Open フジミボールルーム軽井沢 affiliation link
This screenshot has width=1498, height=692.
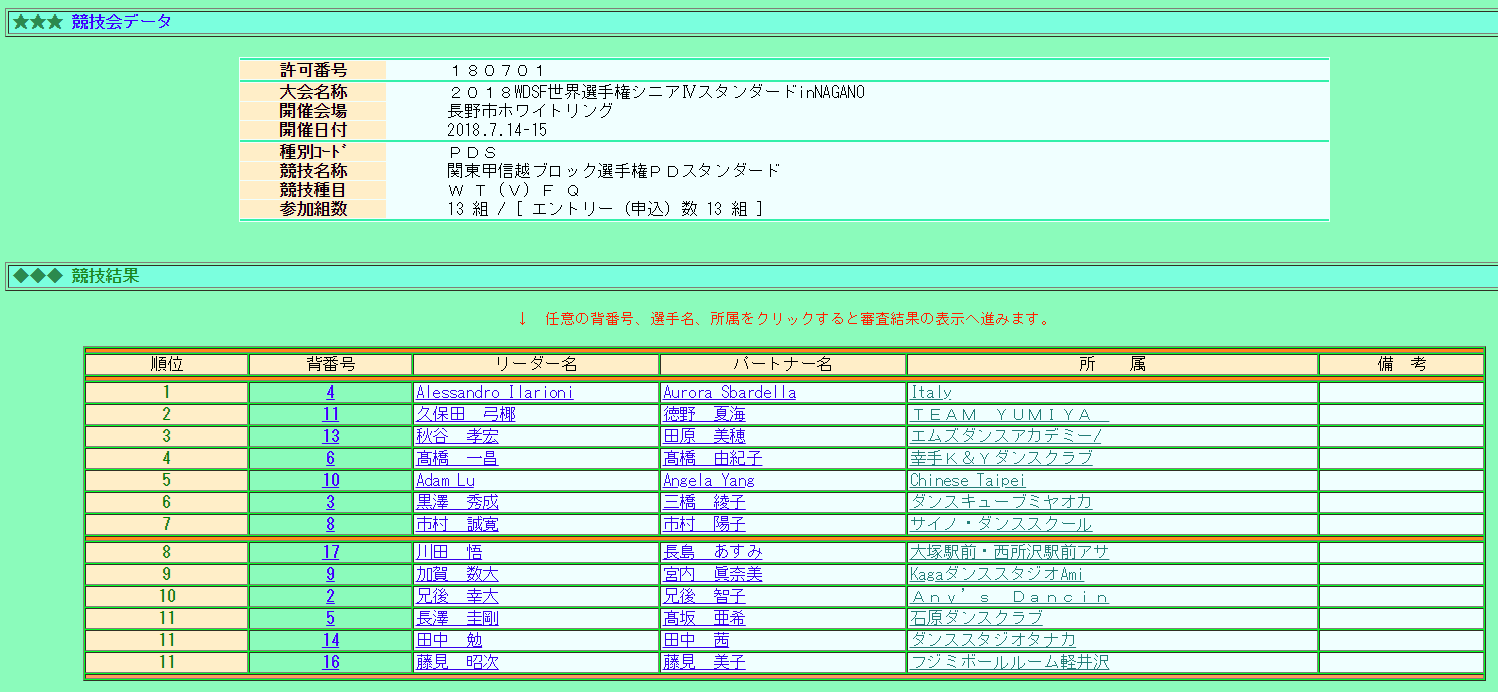coord(1008,662)
